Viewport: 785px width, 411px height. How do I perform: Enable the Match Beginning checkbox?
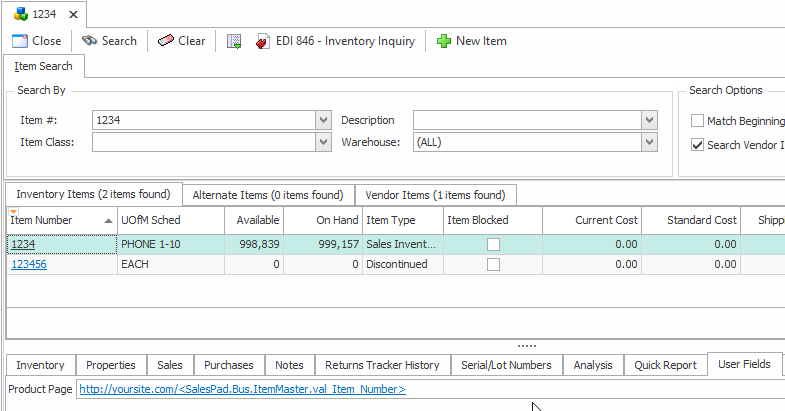coord(698,121)
